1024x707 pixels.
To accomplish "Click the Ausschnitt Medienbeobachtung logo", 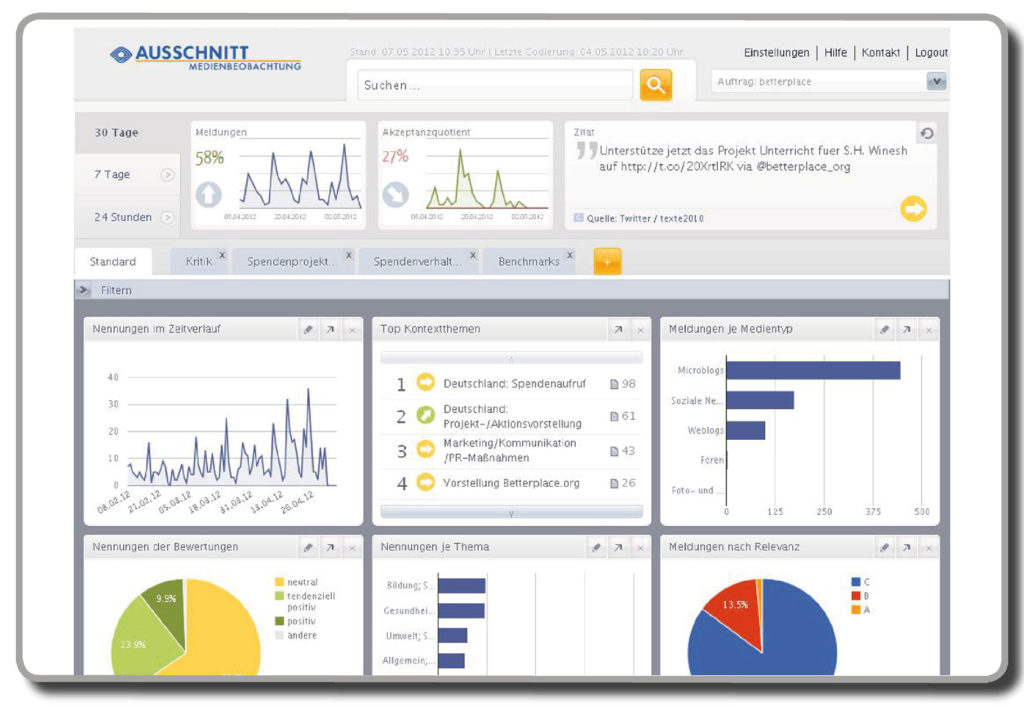I will [206, 57].
